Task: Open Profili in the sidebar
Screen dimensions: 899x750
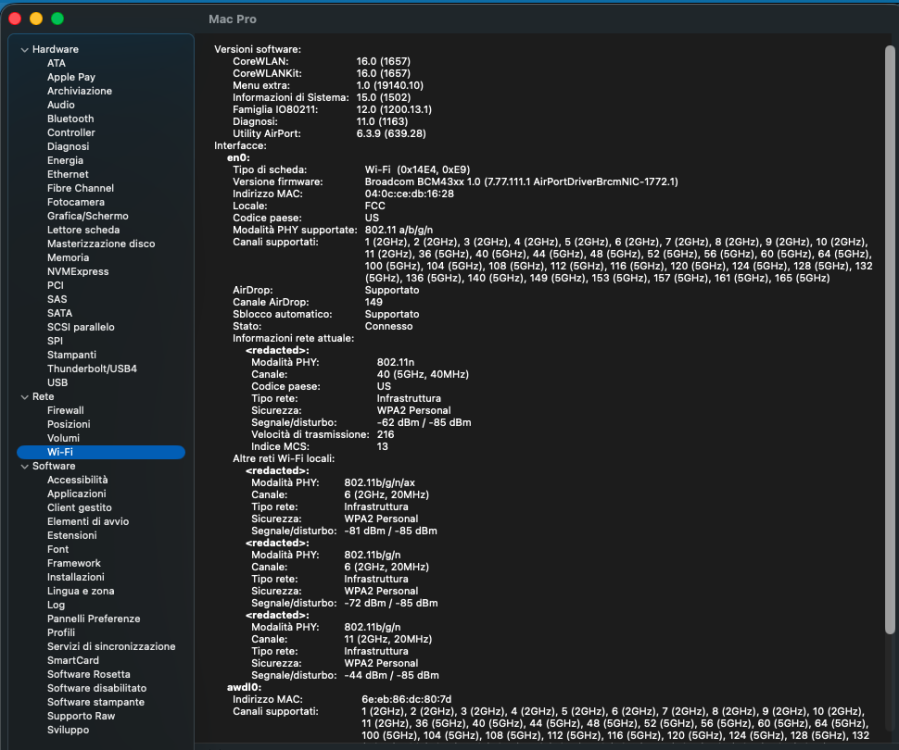Action: click(x=61, y=632)
